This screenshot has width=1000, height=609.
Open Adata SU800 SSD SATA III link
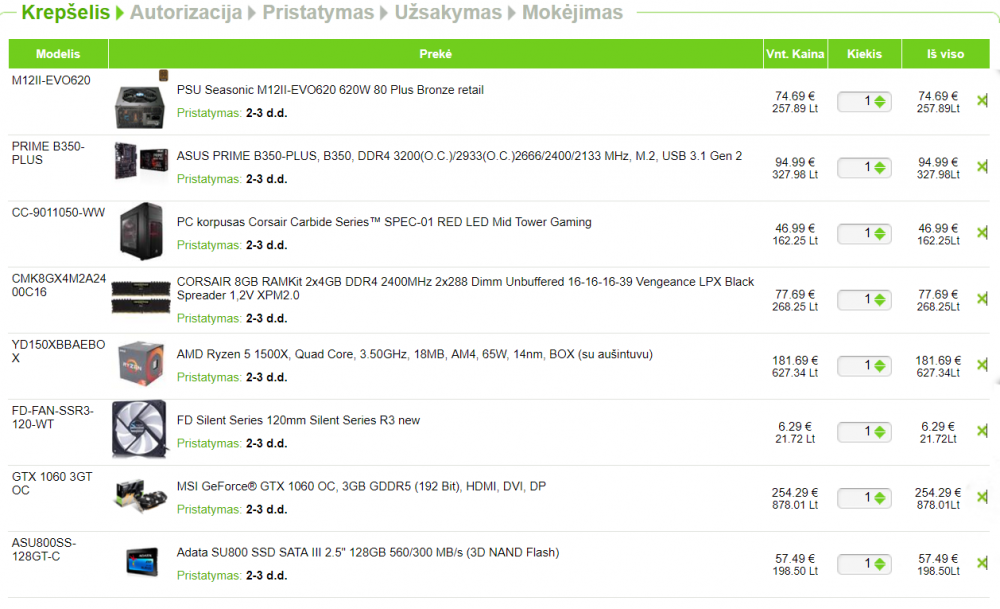(x=368, y=552)
